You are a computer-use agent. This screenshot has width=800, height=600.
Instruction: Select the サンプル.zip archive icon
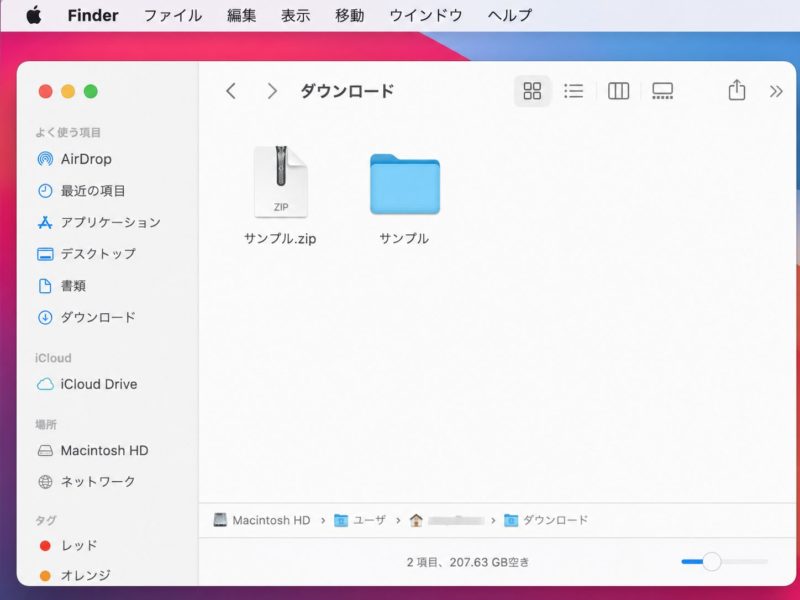pos(281,182)
